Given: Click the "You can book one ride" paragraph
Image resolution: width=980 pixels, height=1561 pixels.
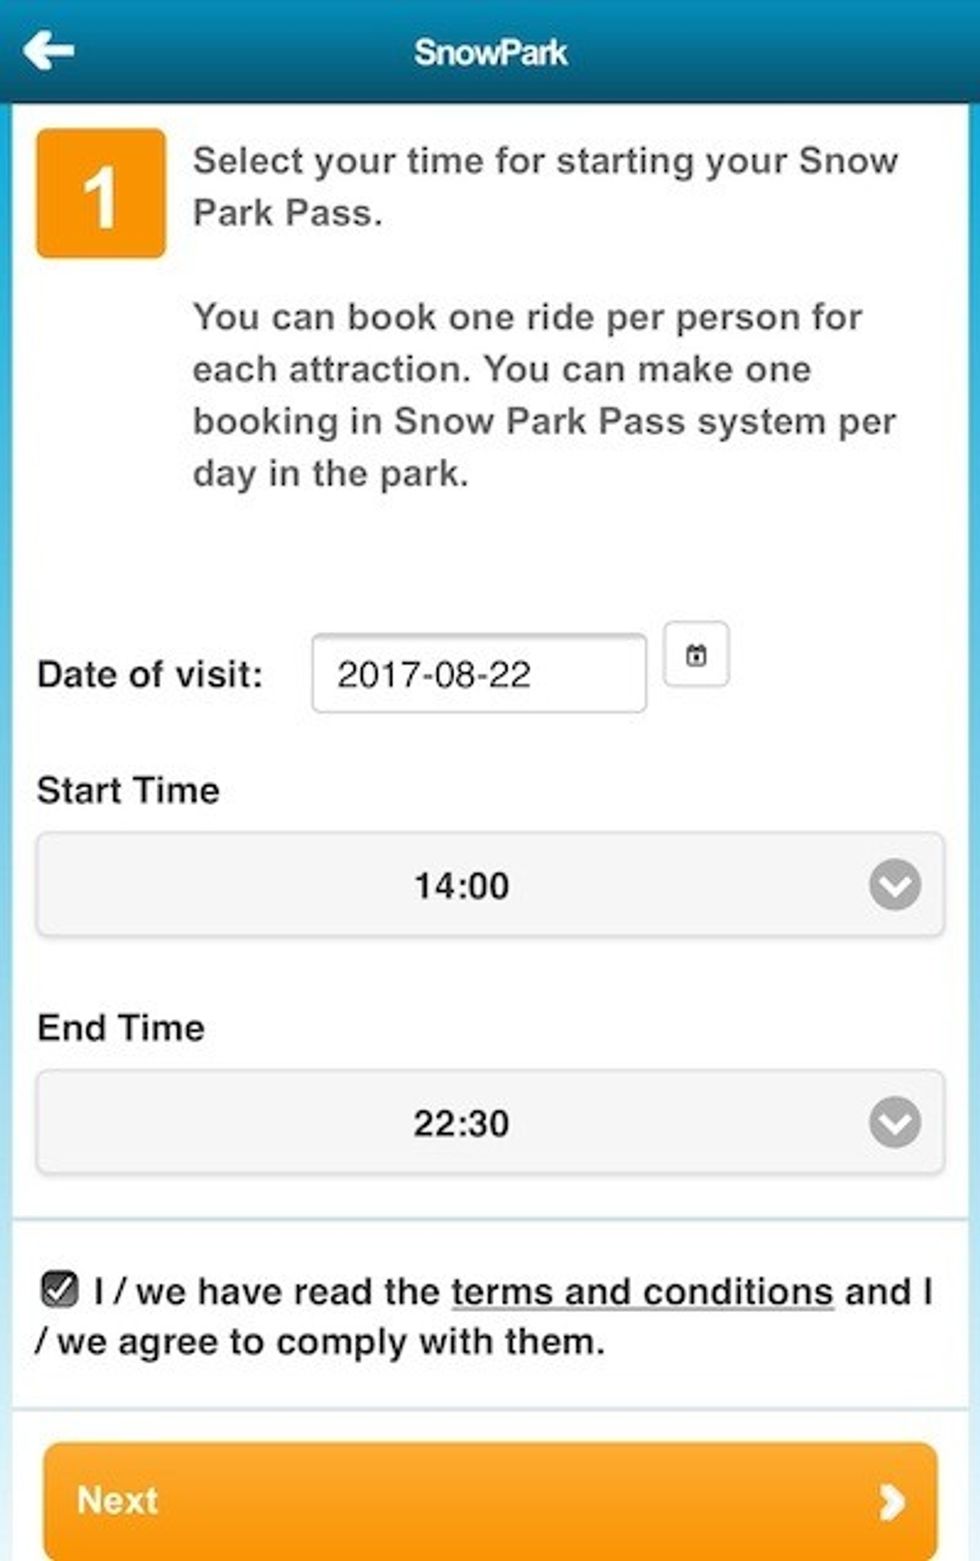Looking at the screenshot, I should (x=545, y=395).
